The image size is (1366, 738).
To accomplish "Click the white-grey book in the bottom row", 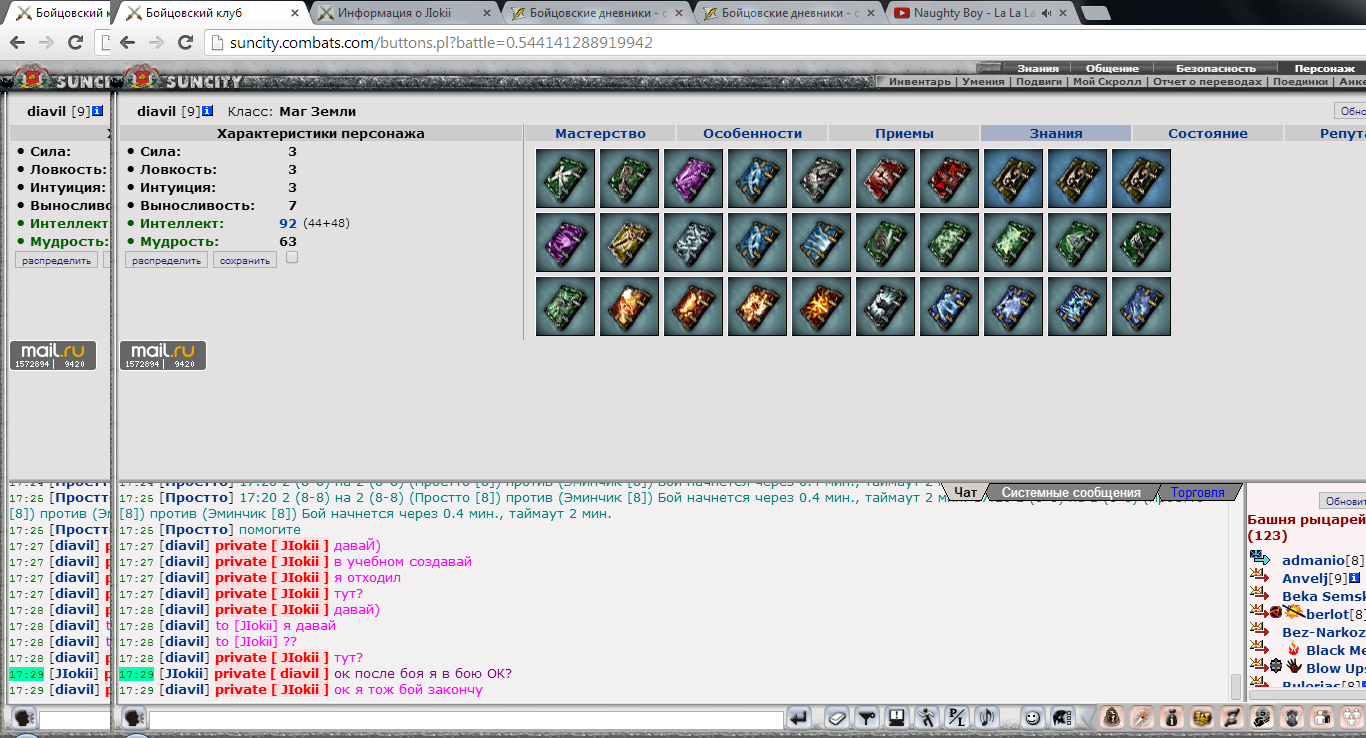I will pyautogui.click(x=885, y=306).
